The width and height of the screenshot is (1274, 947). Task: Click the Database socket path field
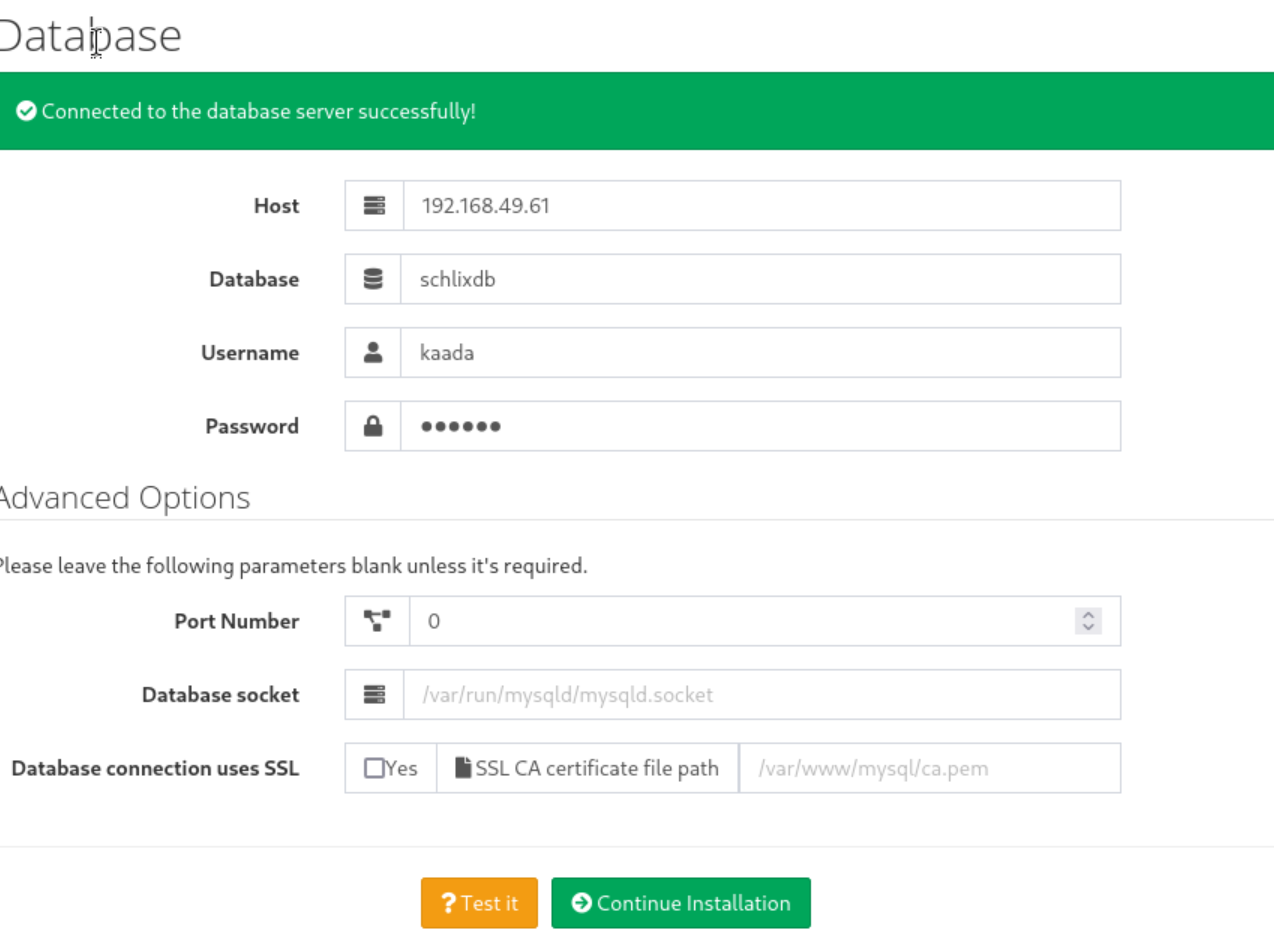(x=760, y=694)
